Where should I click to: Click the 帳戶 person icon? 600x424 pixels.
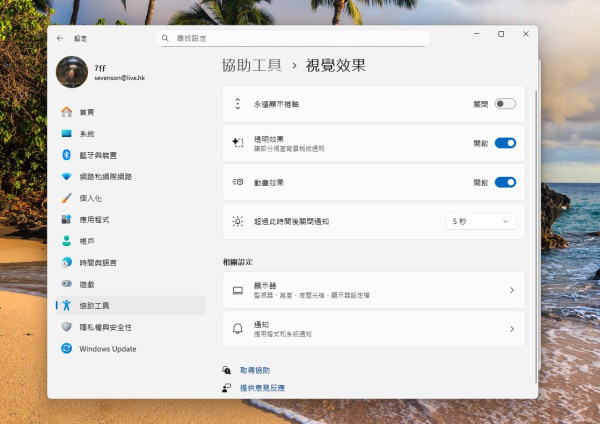(x=67, y=241)
